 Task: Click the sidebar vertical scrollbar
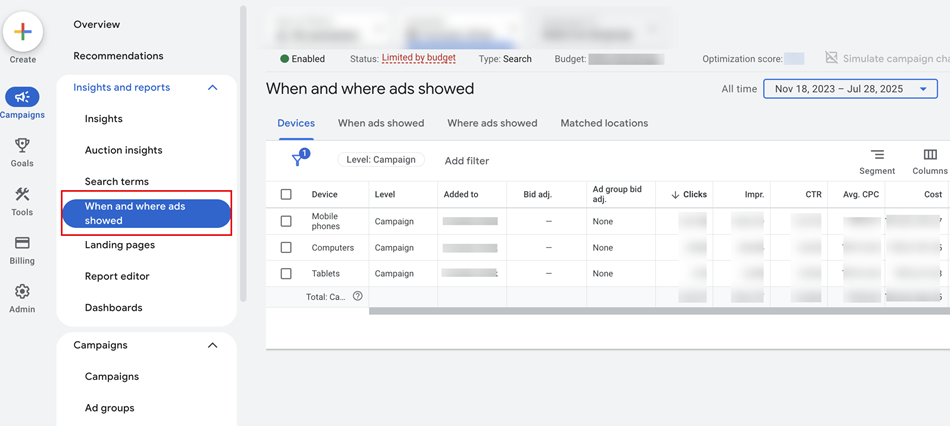coord(243,153)
